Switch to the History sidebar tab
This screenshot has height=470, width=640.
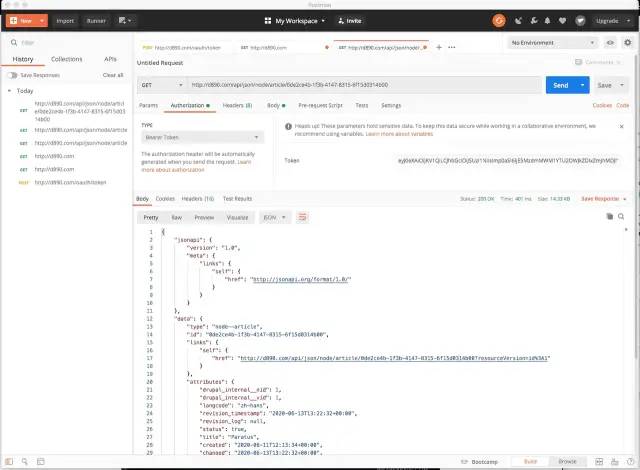click(x=23, y=59)
